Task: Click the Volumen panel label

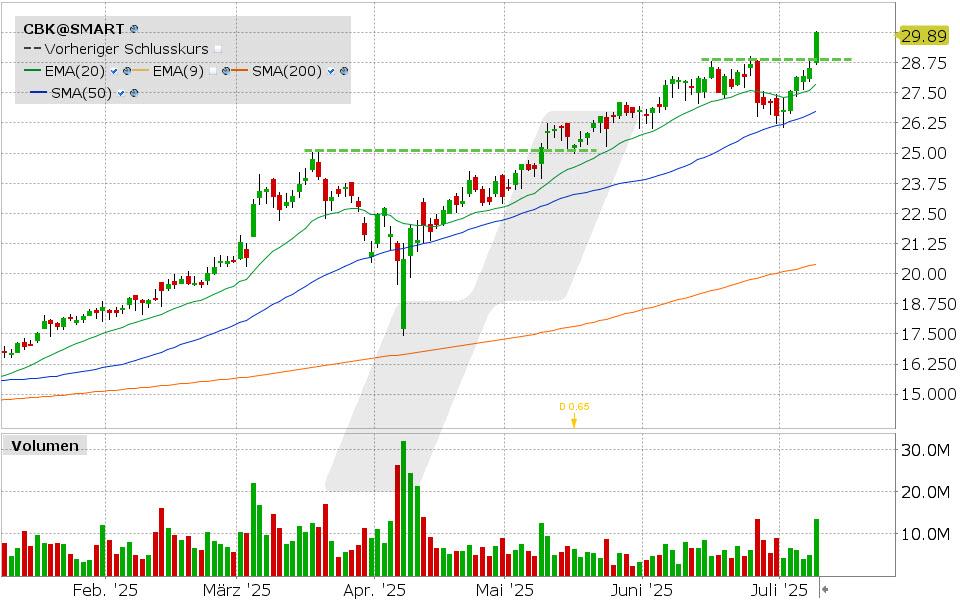Action: [45, 446]
